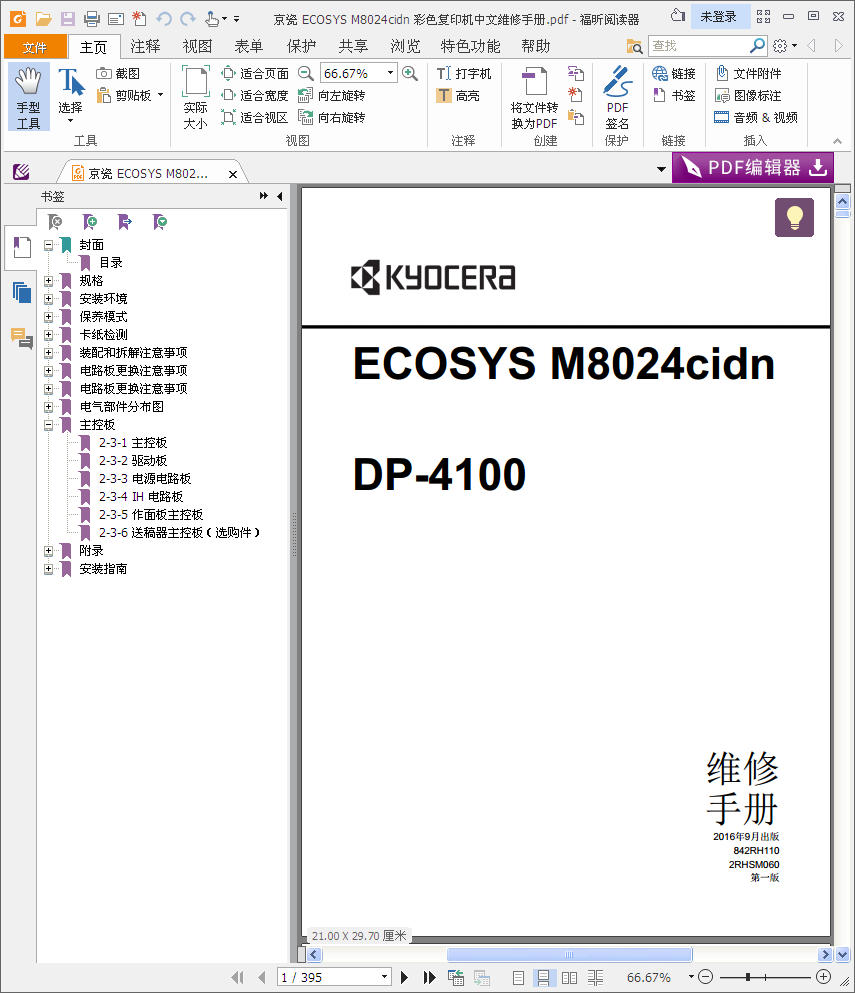Insert a Link (链接)
Viewport: 855px width, 993px height.
pos(674,73)
